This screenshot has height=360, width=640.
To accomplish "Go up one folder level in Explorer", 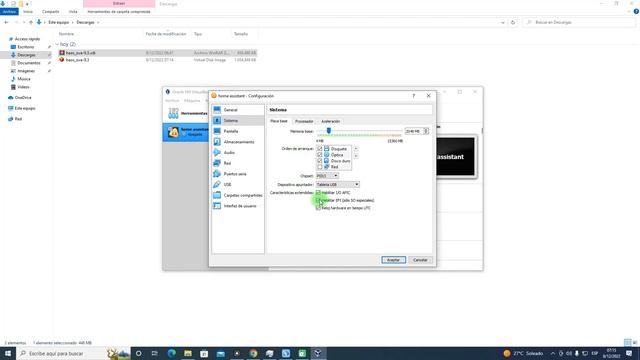I will point(31,22).
